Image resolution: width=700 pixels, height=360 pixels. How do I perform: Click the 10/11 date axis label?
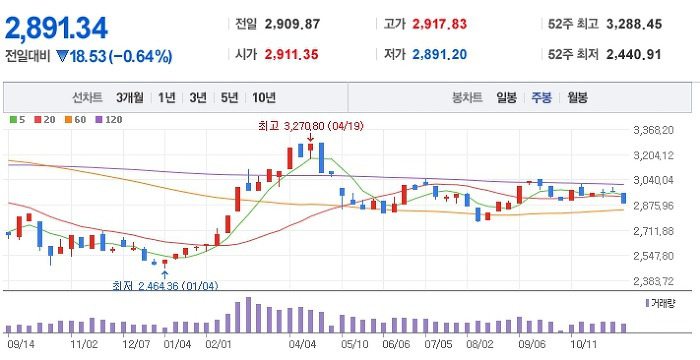coord(584,345)
